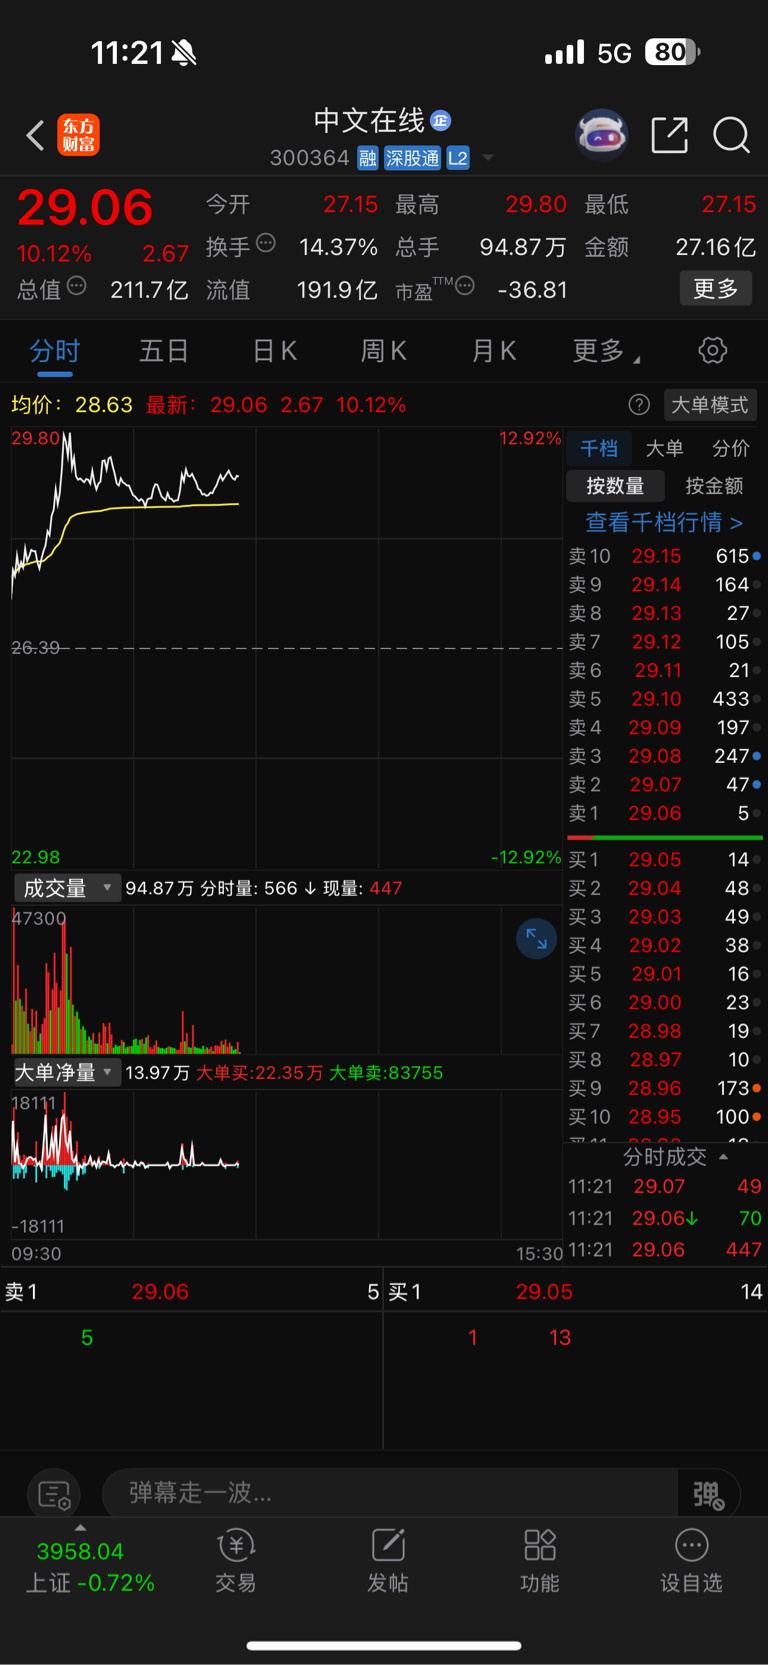768x1665 pixels.
Task: Open the search magnifier icon
Action: click(731, 135)
